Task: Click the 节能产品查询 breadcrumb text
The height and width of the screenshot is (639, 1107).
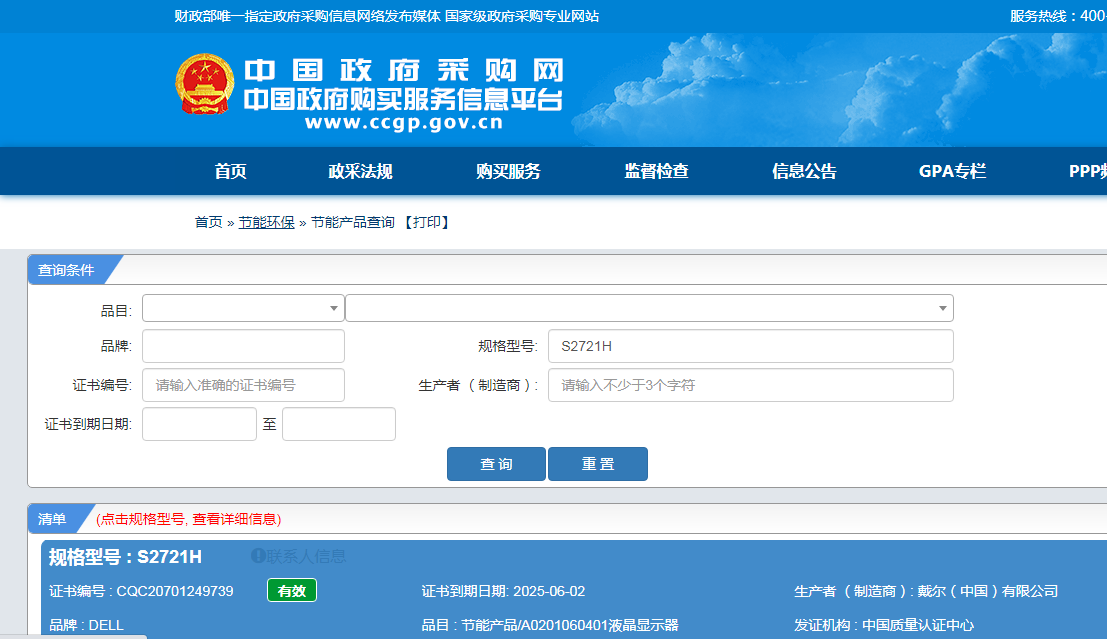Action: pyautogui.click(x=352, y=222)
